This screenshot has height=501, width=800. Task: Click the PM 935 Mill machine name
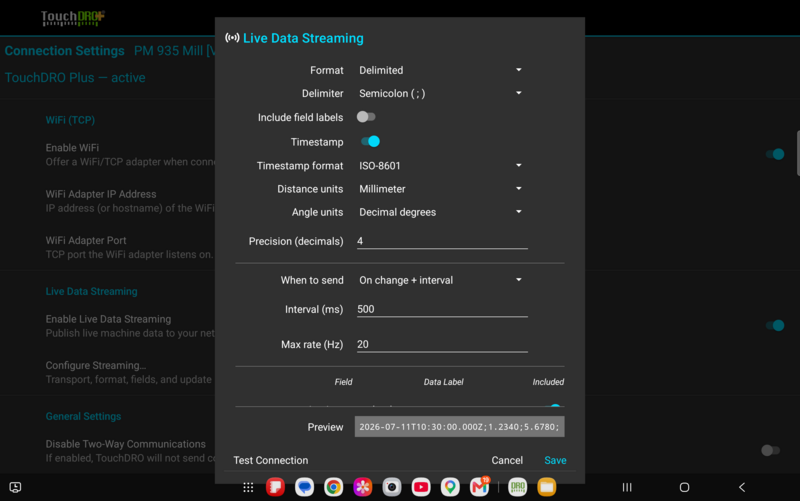[x=174, y=51]
